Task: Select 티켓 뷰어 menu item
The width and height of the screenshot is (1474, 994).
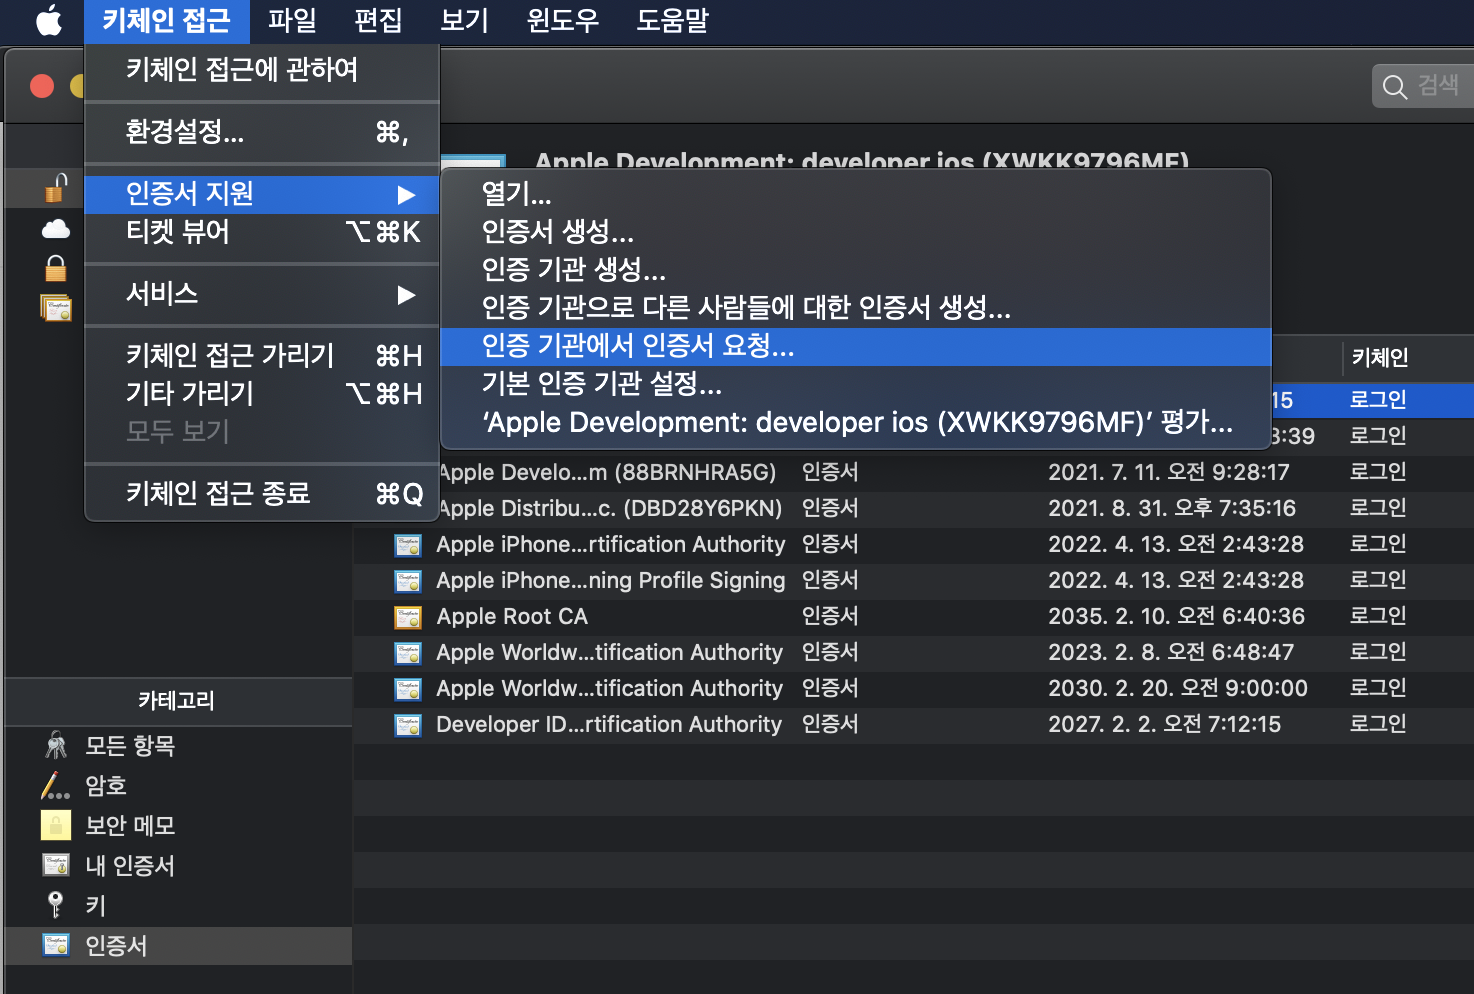Action: [262, 232]
